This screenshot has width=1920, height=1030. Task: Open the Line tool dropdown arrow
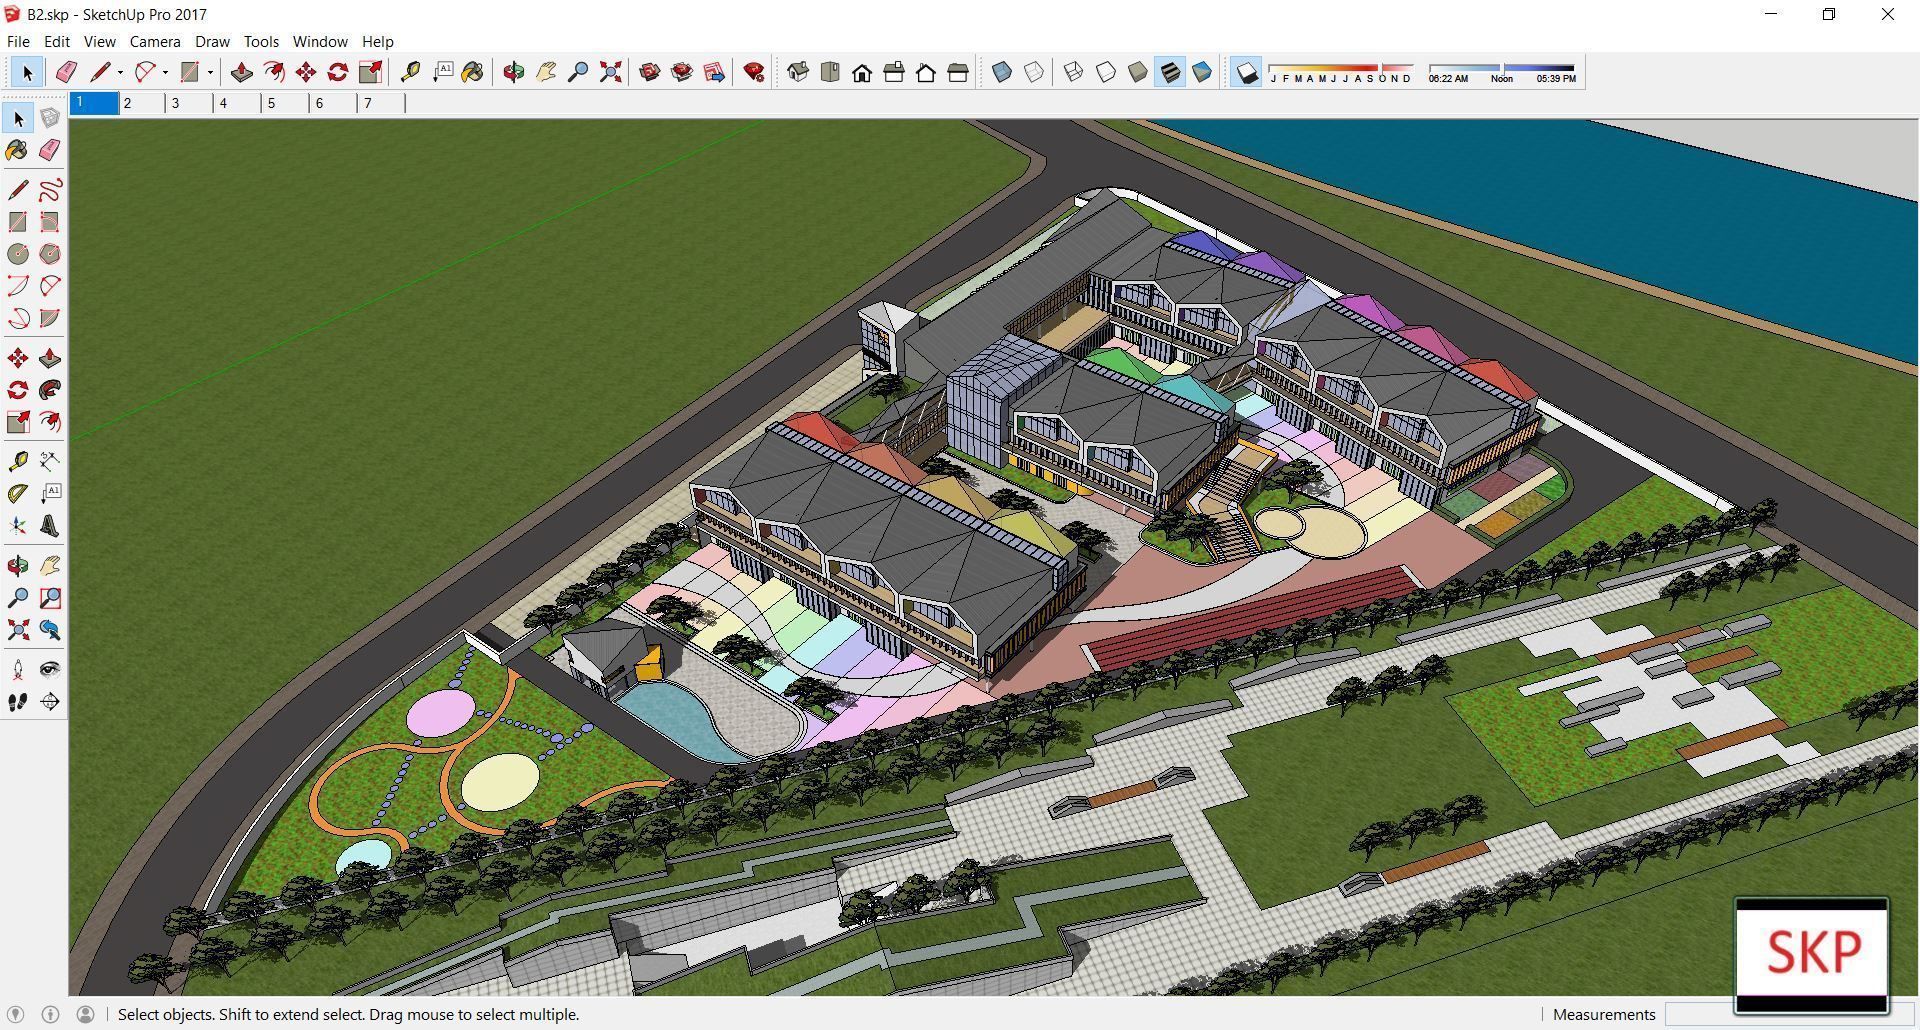coord(120,72)
